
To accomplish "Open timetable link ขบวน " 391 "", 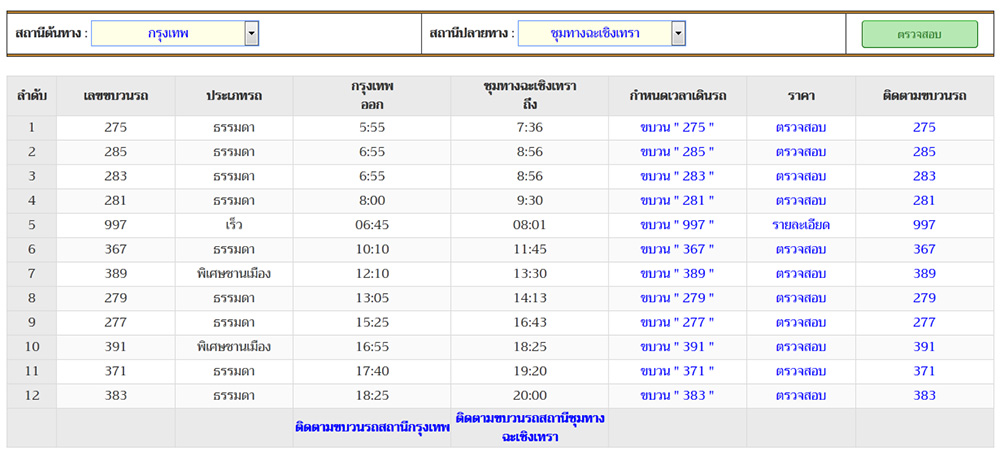I will pyautogui.click(x=677, y=347).
